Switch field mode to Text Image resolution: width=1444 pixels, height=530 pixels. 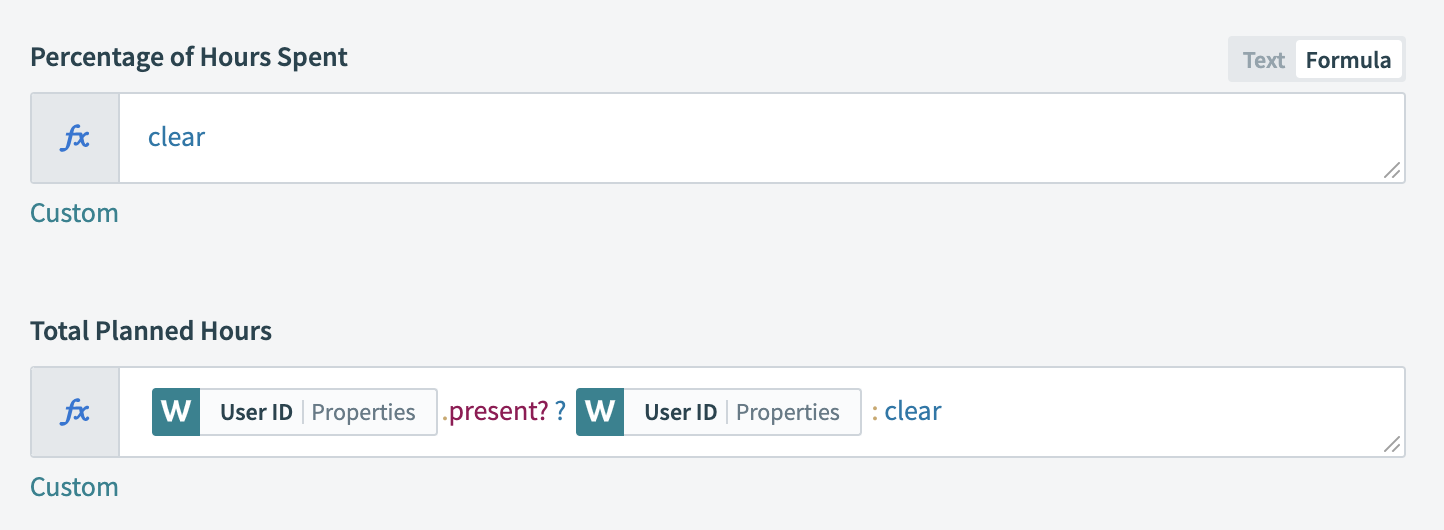click(1263, 60)
